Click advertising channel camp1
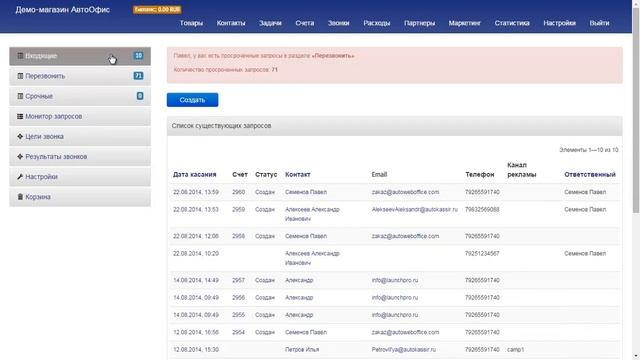Screen dimensions: 640x360 click(x=516, y=349)
